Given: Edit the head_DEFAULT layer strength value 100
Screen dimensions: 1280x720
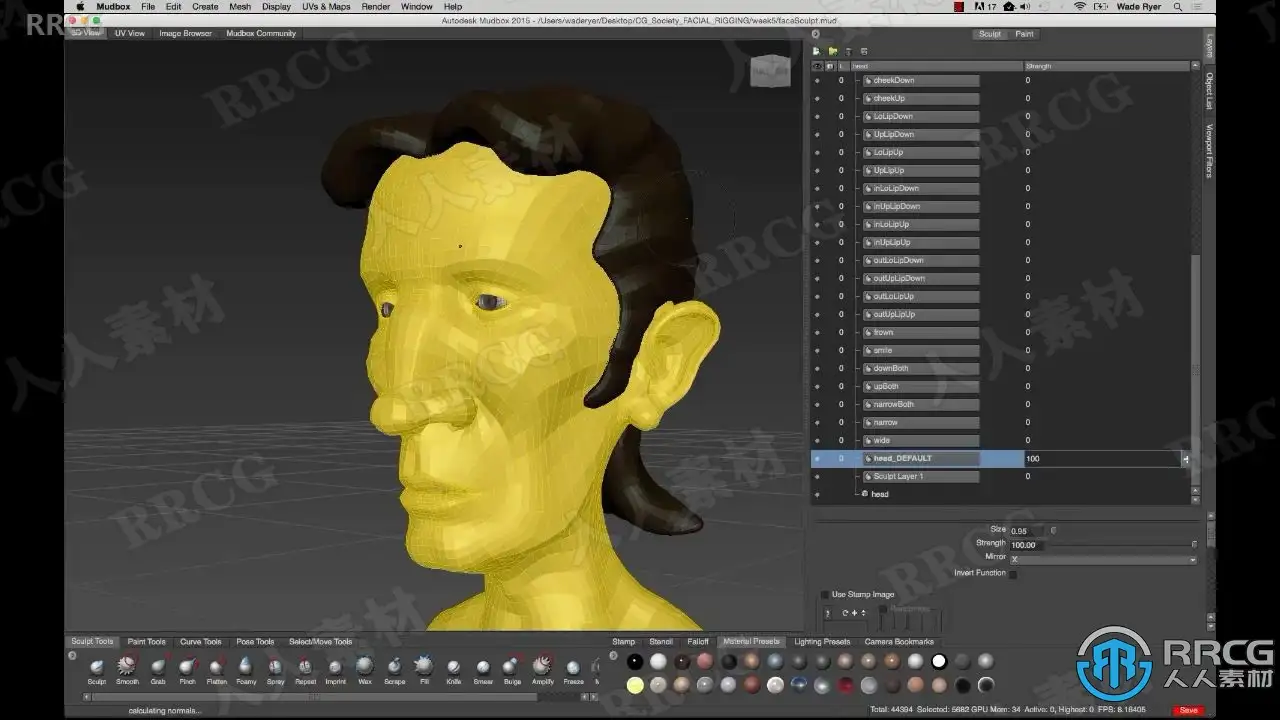Looking at the screenshot, I should point(1102,459).
